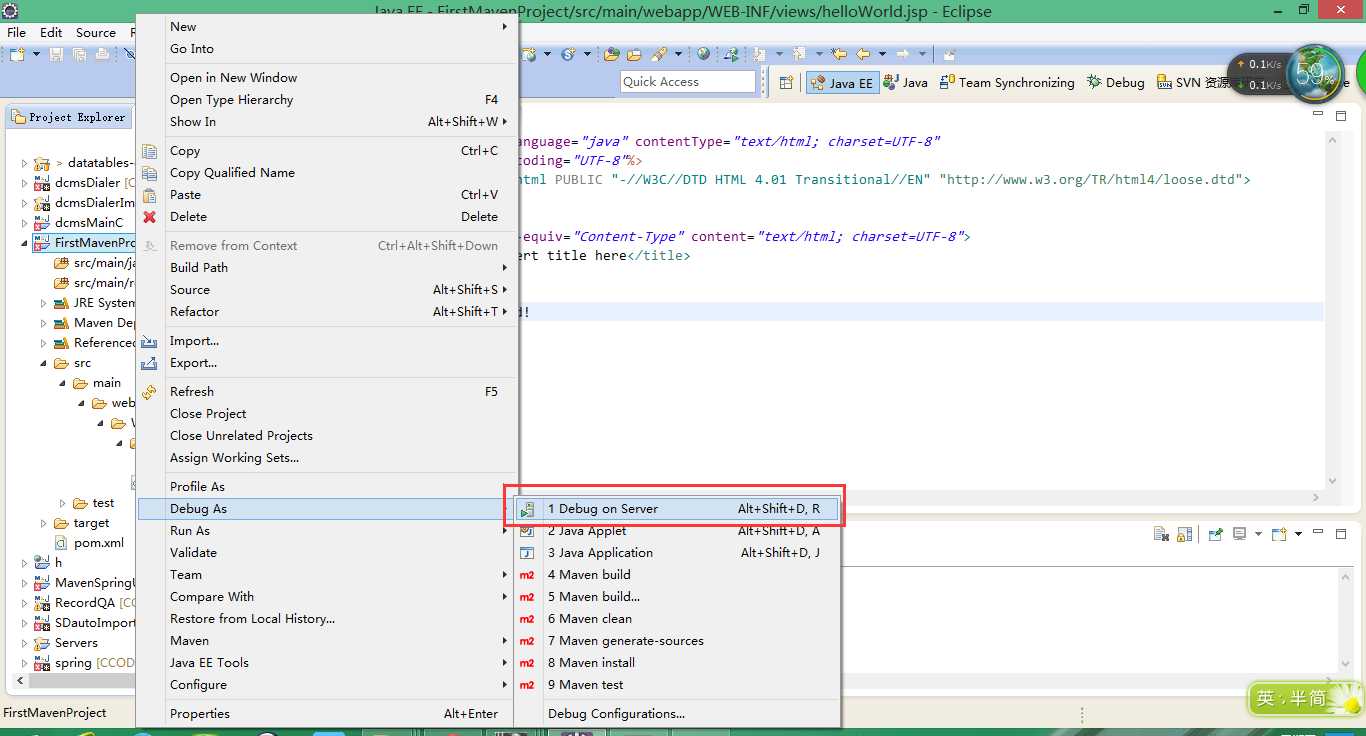1366x736 pixels.
Task: Click the Refresh icon in context menu
Action: [150, 392]
